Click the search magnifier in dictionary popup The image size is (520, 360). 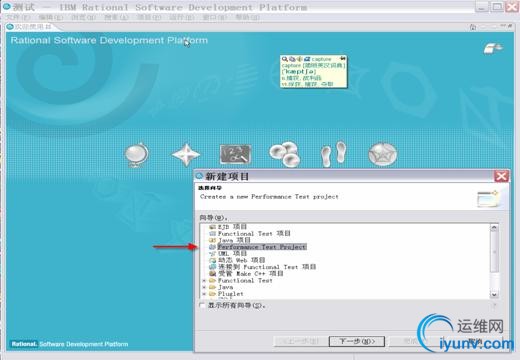pos(284,59)
